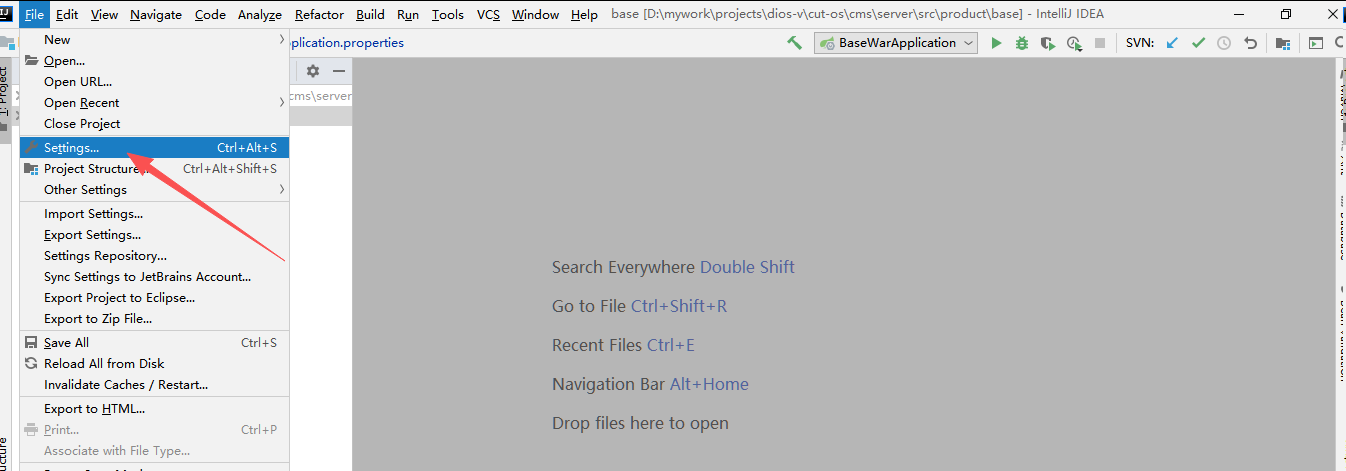Screen dimensions: 1346x471
Task: Open the Build menu
Action: pyautogui.click(x=370, y=14)
